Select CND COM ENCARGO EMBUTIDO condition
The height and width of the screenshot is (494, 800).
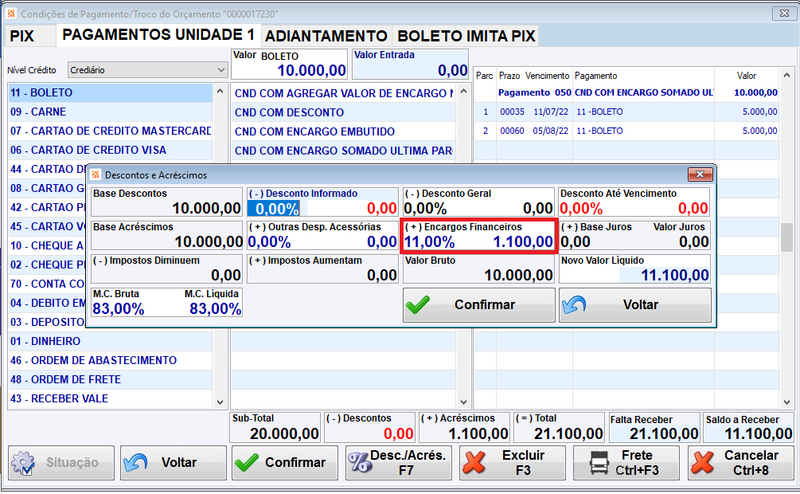(343, 132)
